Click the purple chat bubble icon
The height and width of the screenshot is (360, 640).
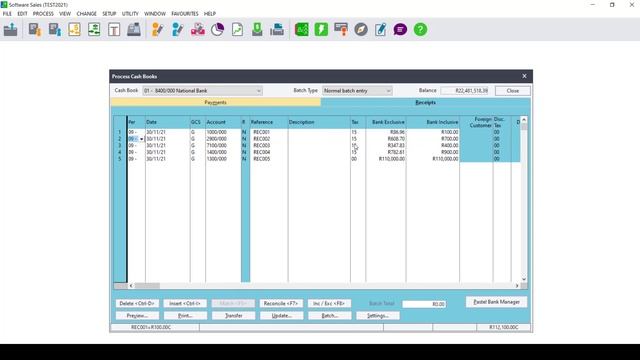click(x=400, y=29)
